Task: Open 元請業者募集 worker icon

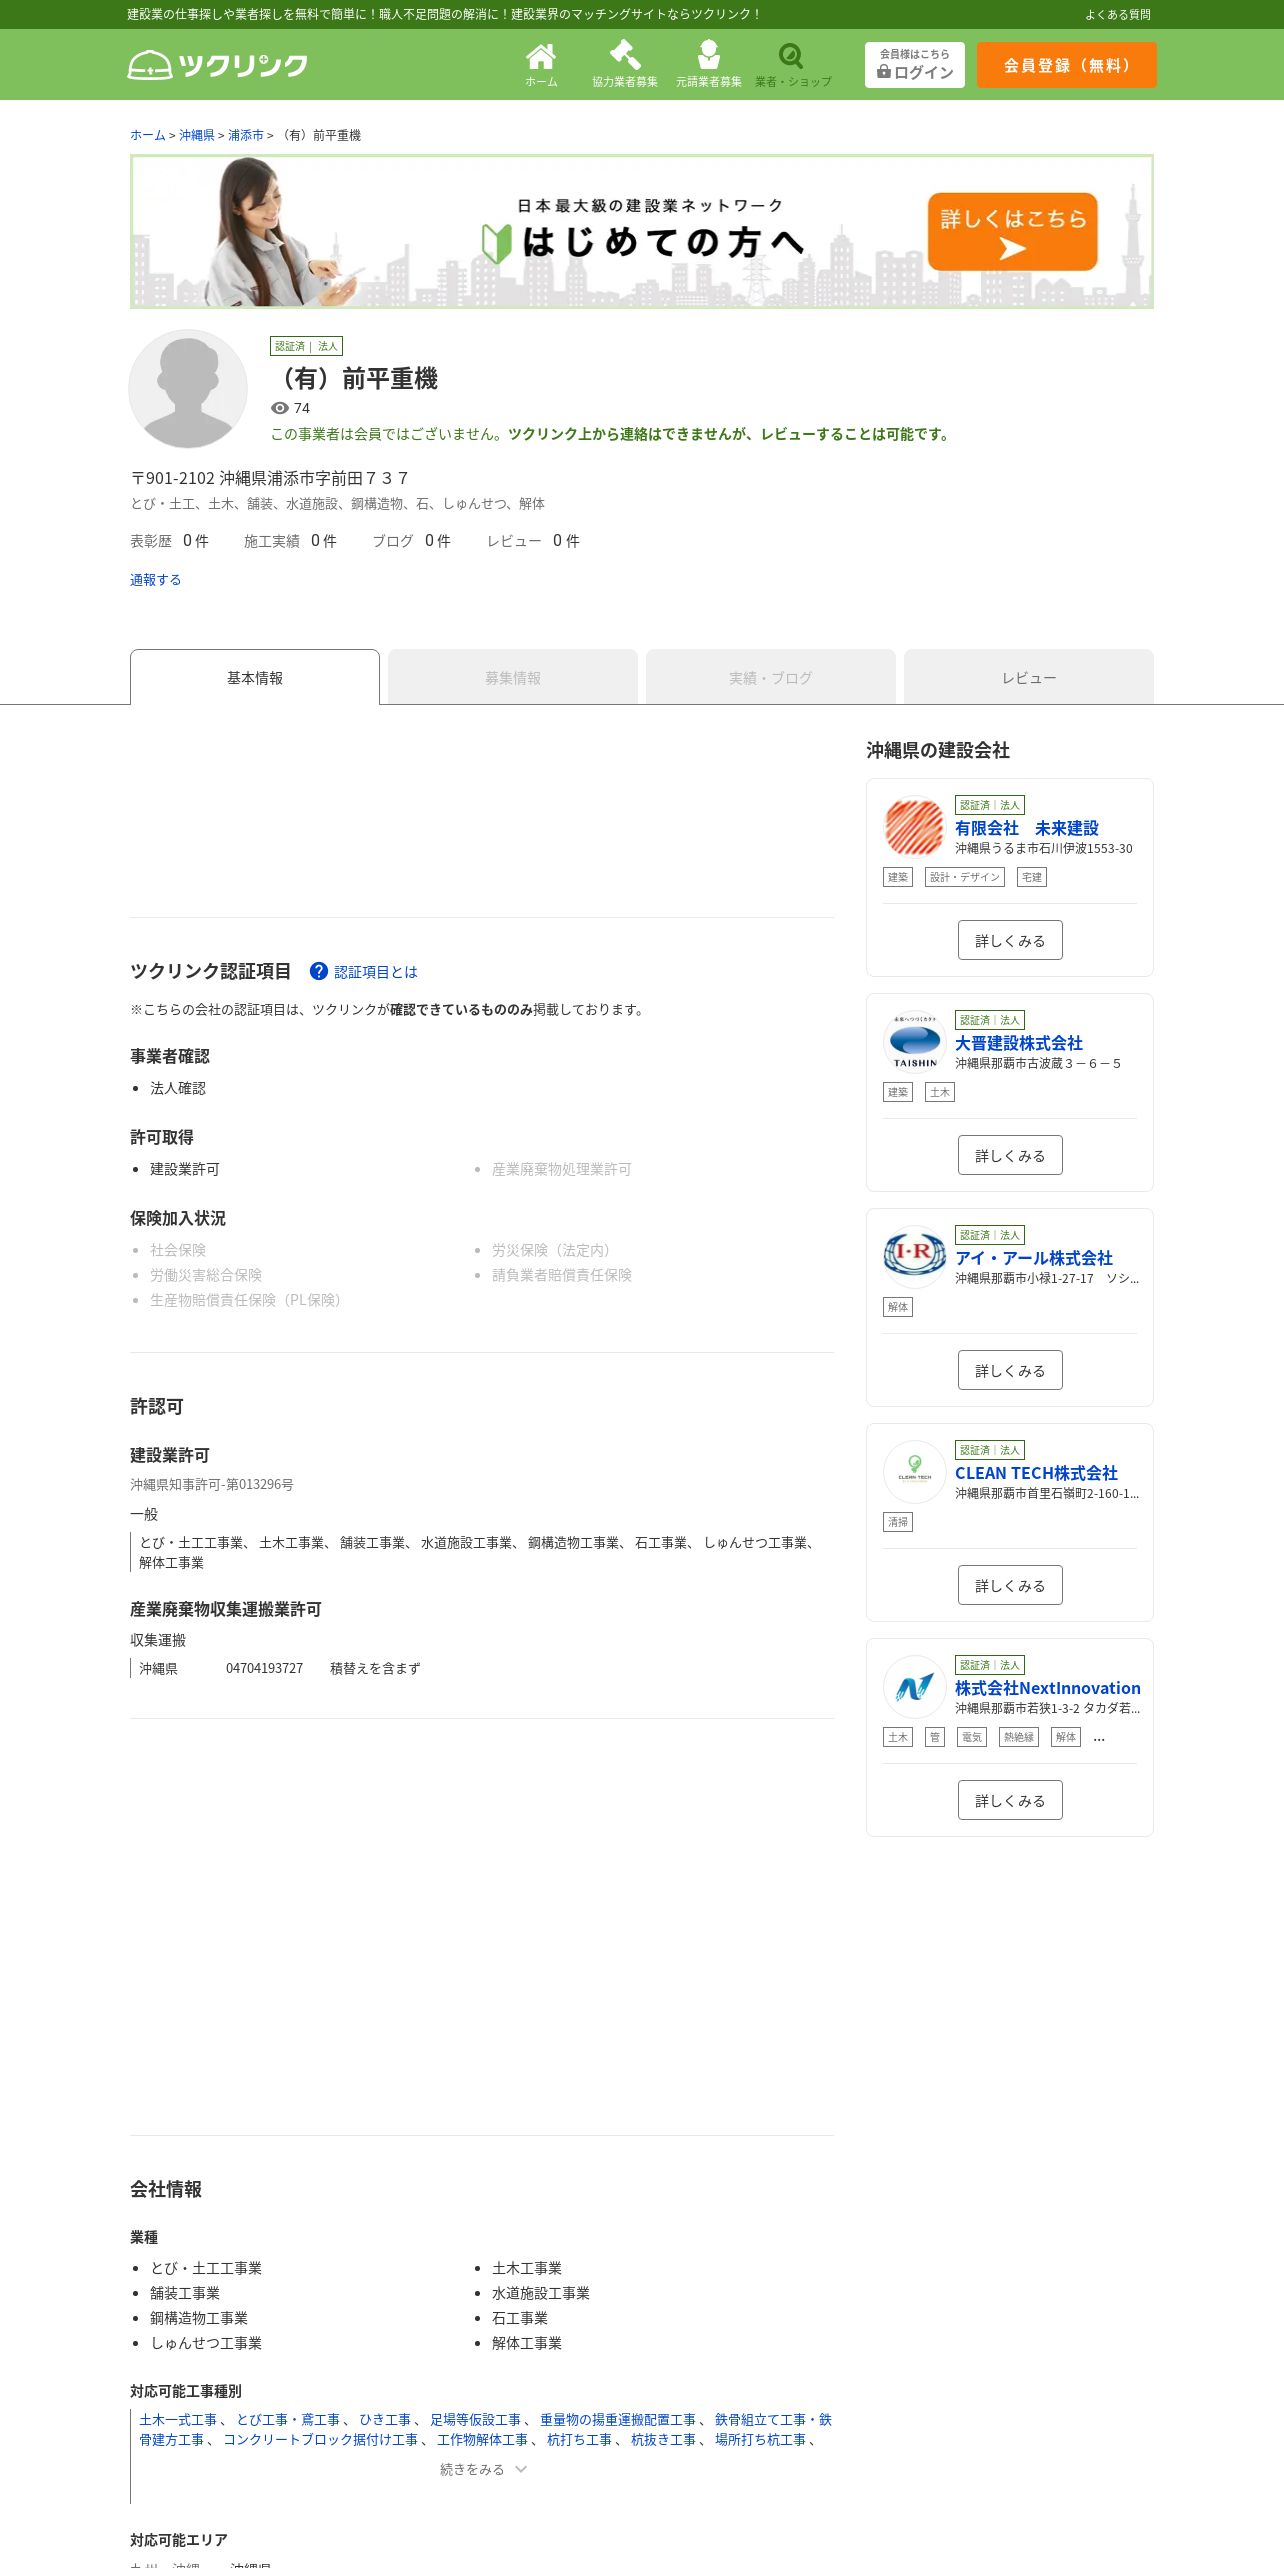Action: pyautogui.click(x=709, y=65)
